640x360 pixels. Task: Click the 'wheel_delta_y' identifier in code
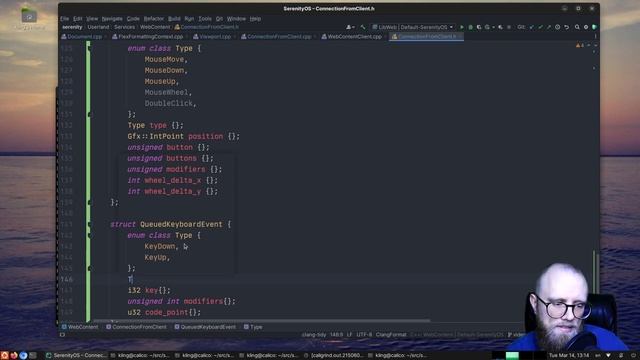[x=173, y=191]
